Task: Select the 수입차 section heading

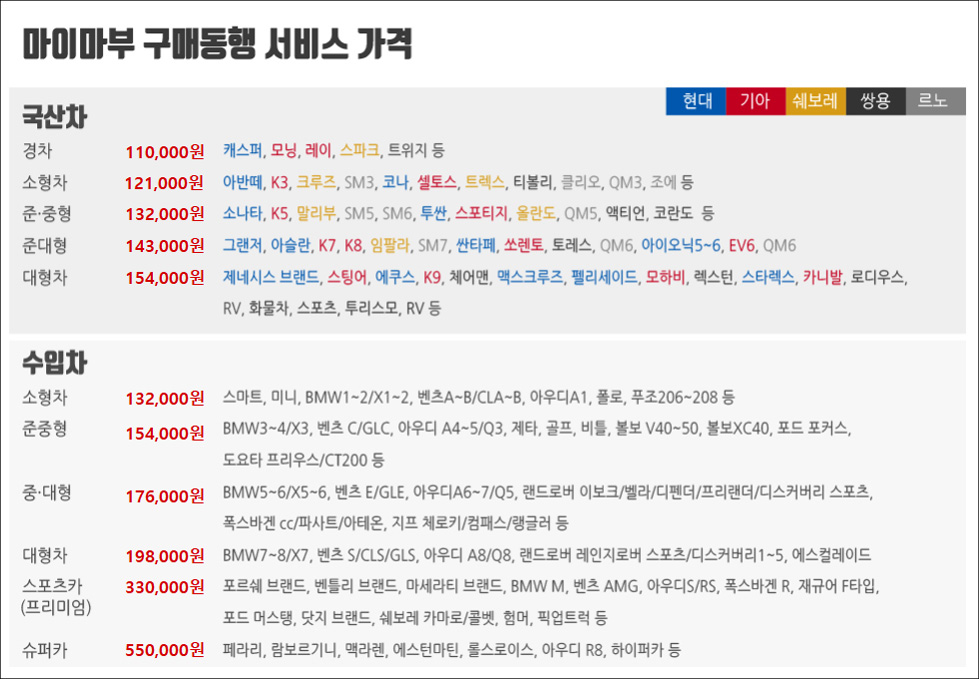Action: click(x=54, y=363)
